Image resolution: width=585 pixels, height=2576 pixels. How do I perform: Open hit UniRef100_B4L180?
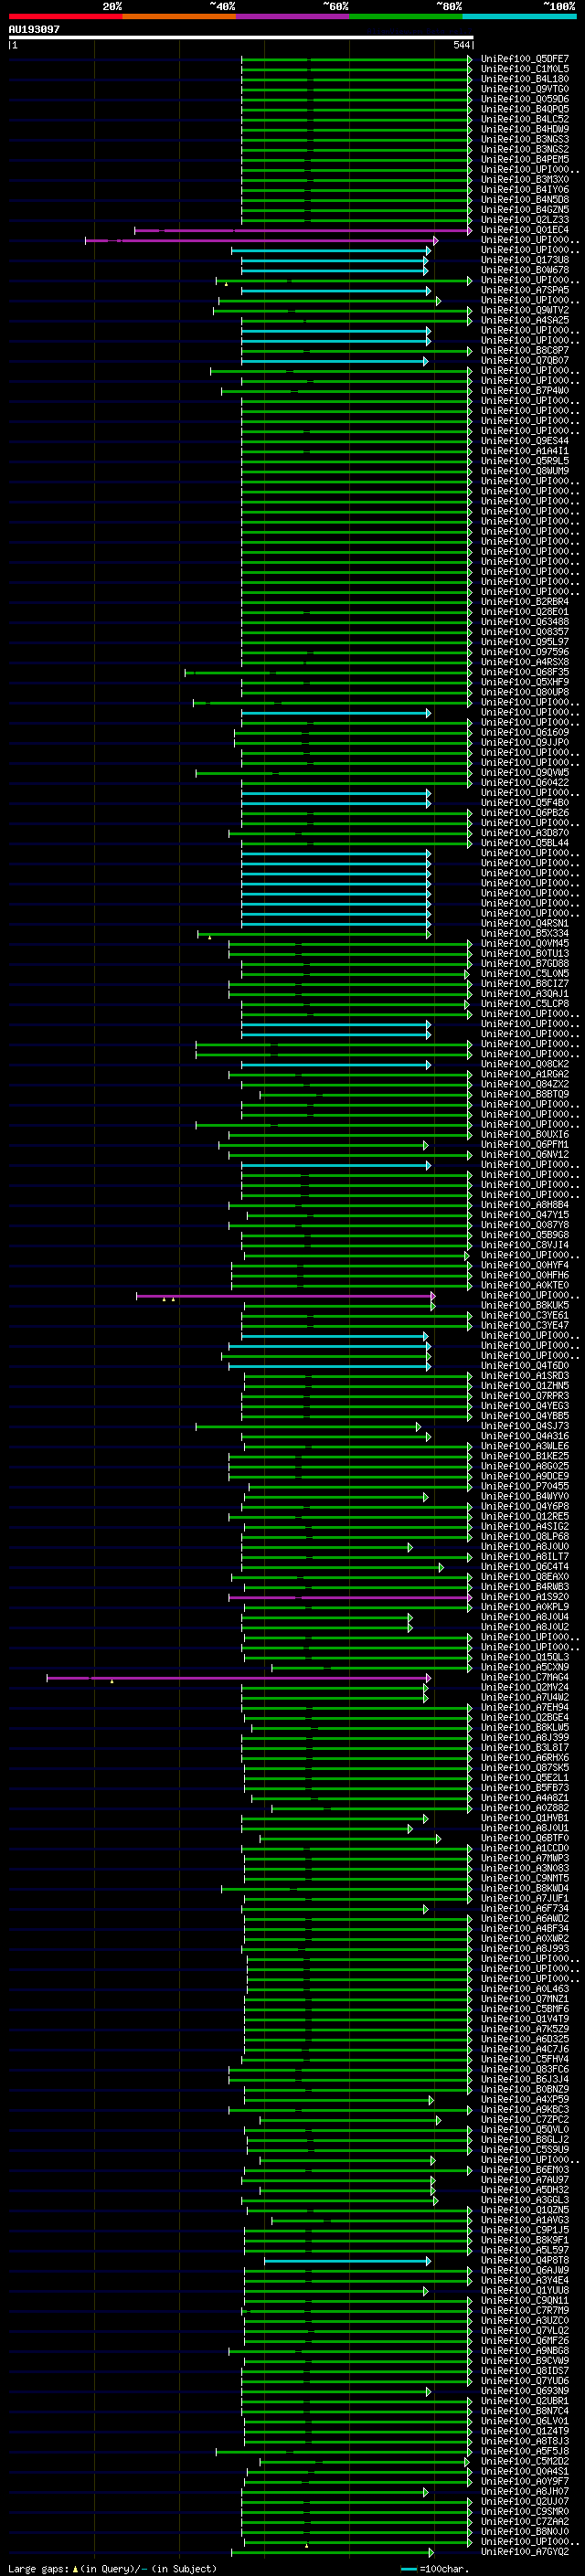(525, 79)
